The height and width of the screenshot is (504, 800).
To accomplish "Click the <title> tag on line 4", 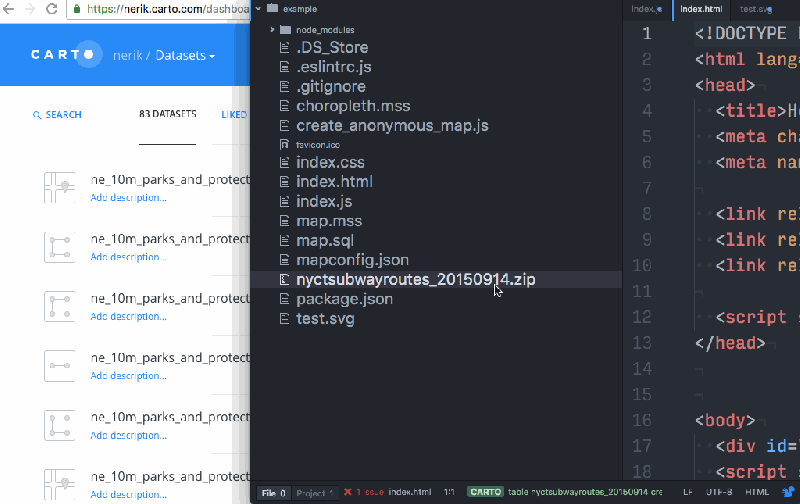I will click(x=751, y=111).
